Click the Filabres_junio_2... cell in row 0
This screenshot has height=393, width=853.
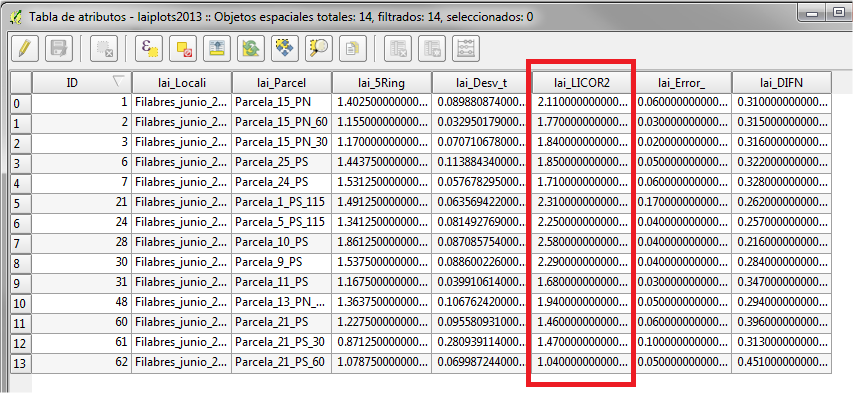pyautogui.click(x=182, y=102)
